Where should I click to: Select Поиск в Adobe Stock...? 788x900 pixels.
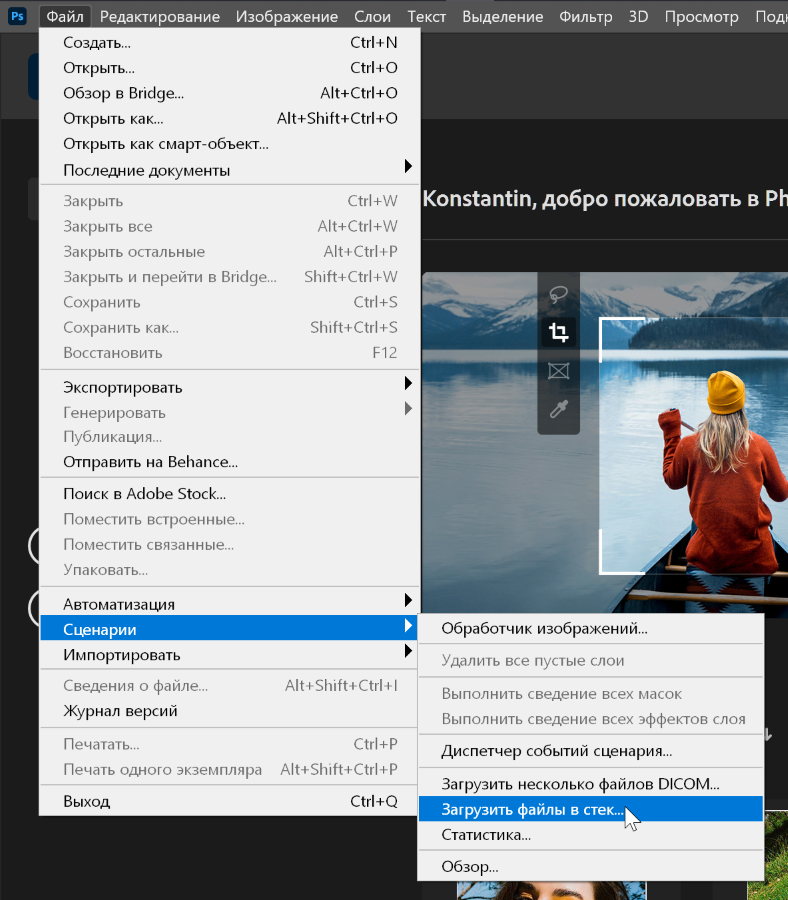(x=230, y=494)
